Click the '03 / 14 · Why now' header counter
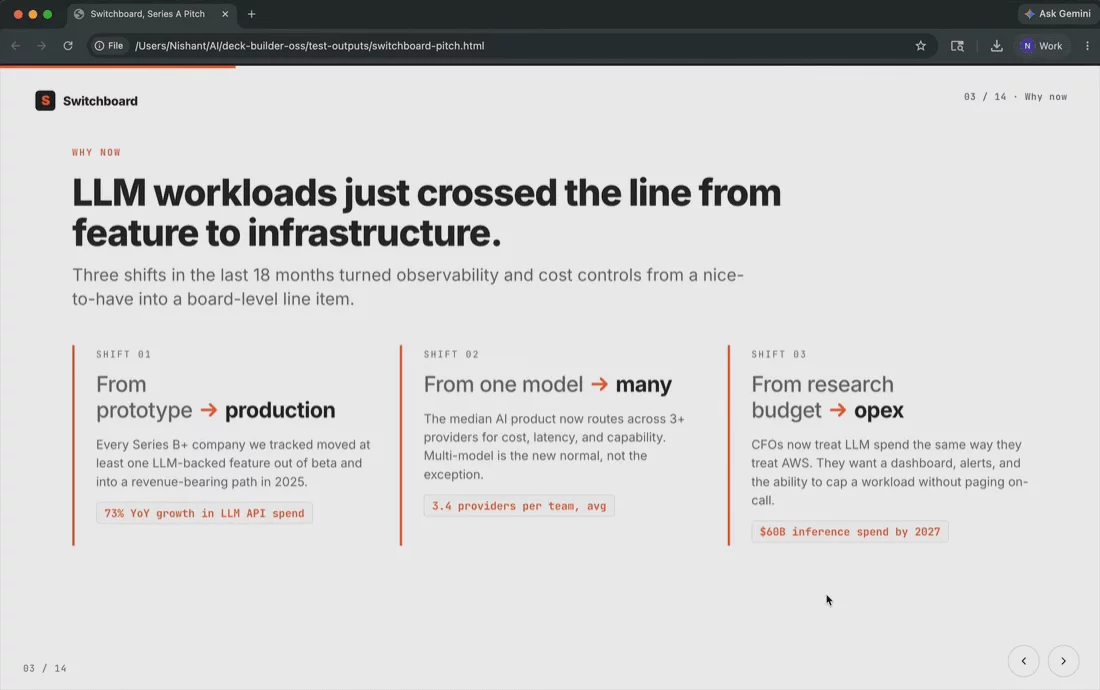This screenshot has height=690, width=1100. coord(1015,97)
